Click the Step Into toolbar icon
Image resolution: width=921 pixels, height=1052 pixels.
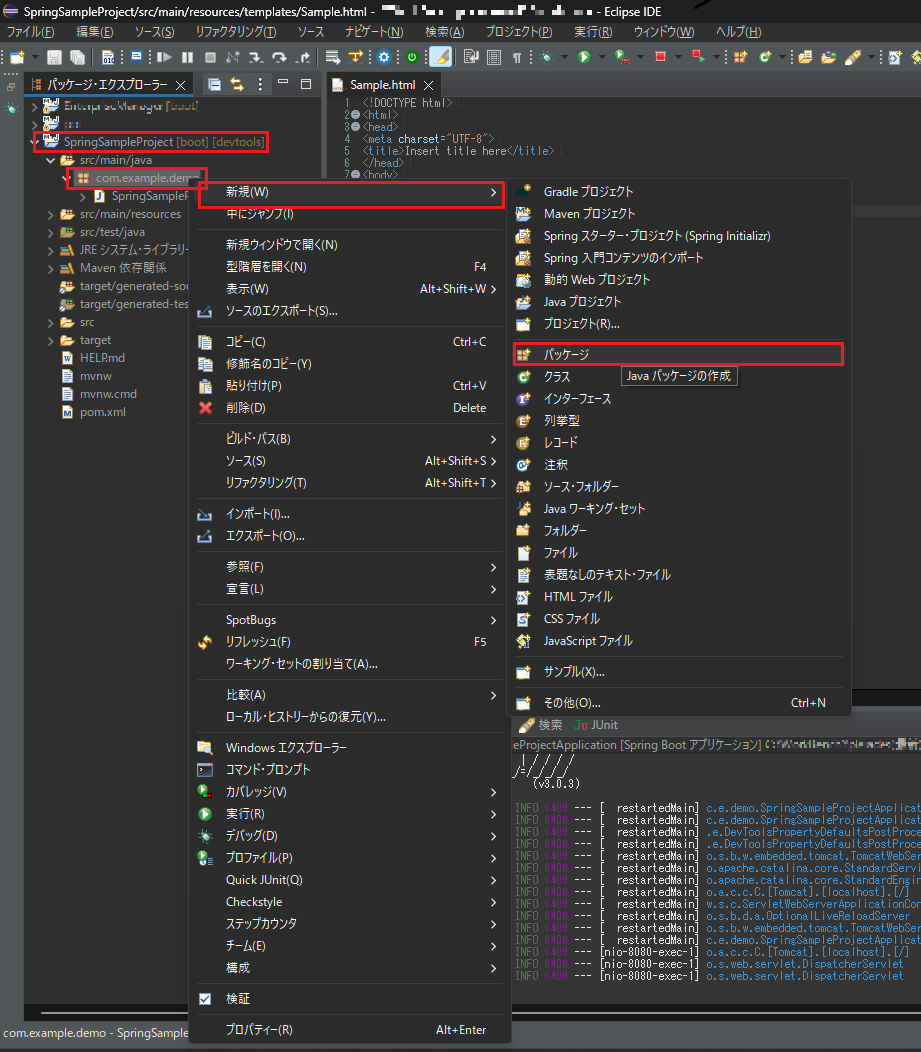point(256,58)
